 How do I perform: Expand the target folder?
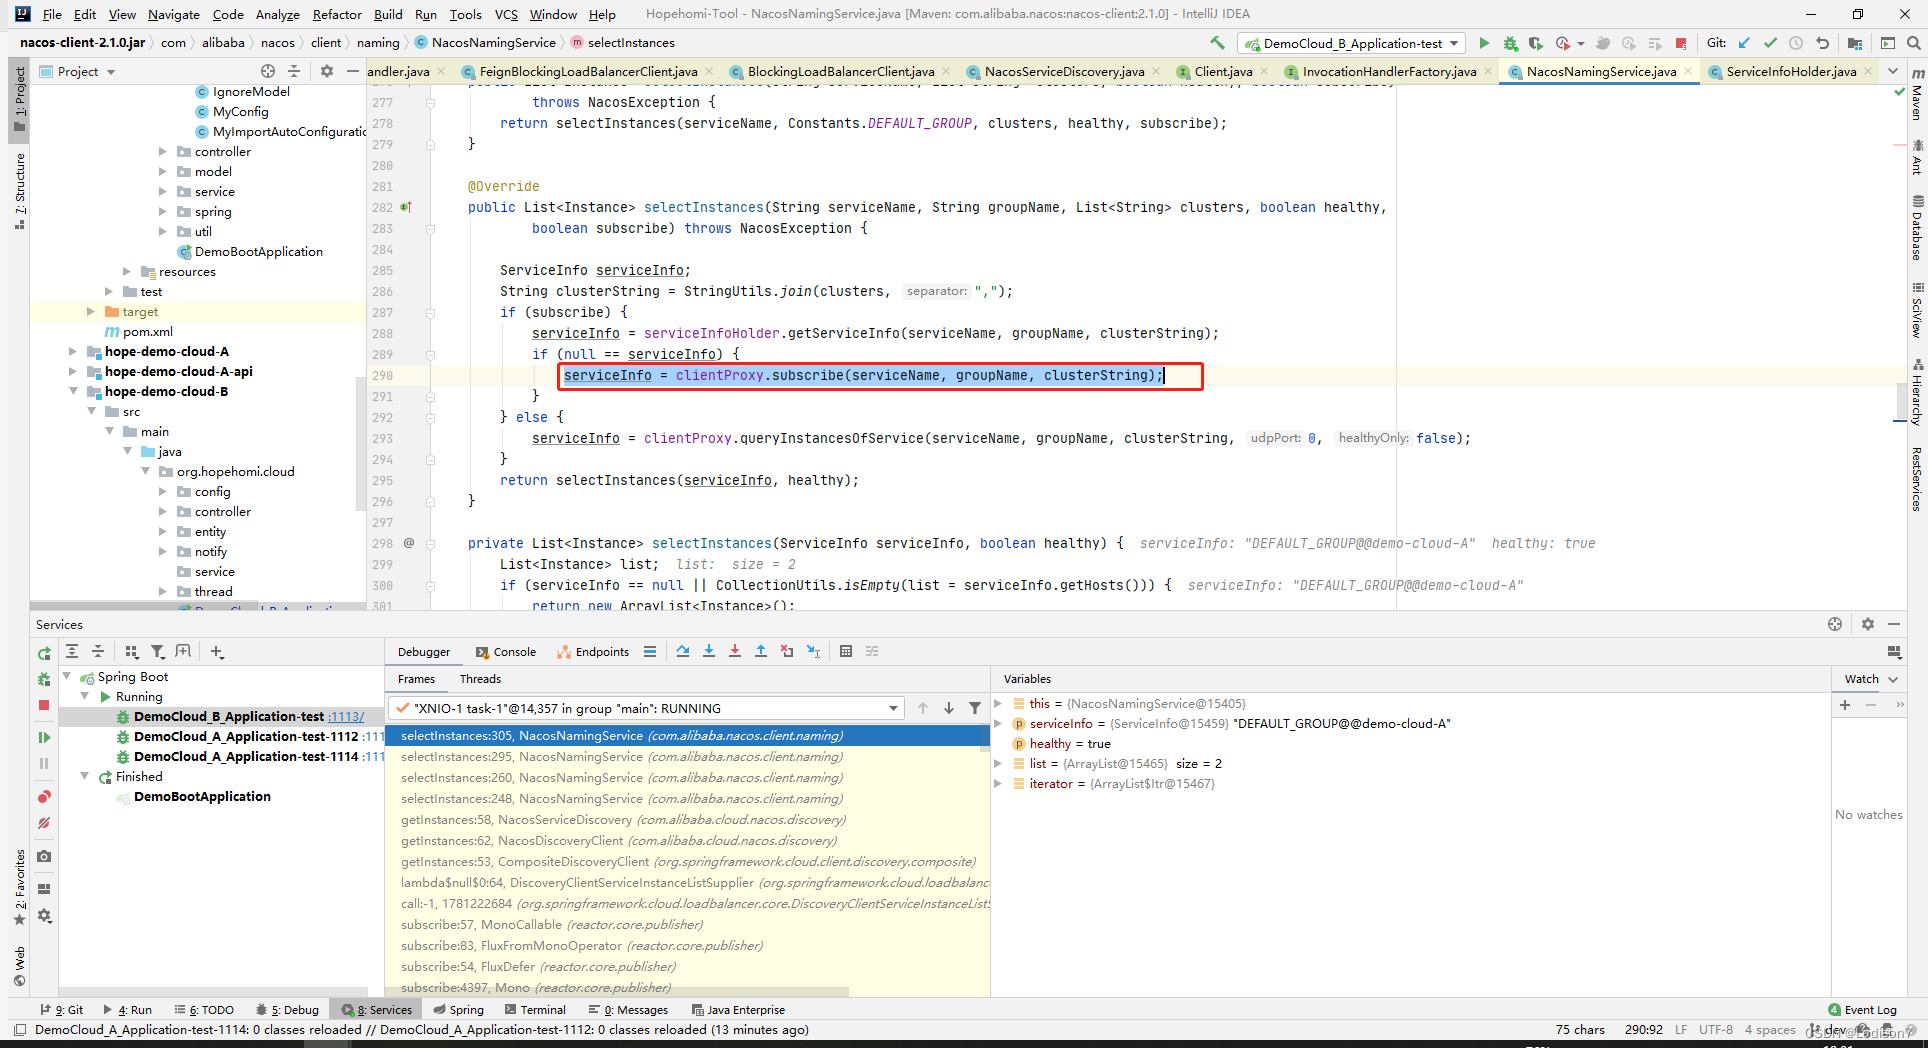point(91,312)
